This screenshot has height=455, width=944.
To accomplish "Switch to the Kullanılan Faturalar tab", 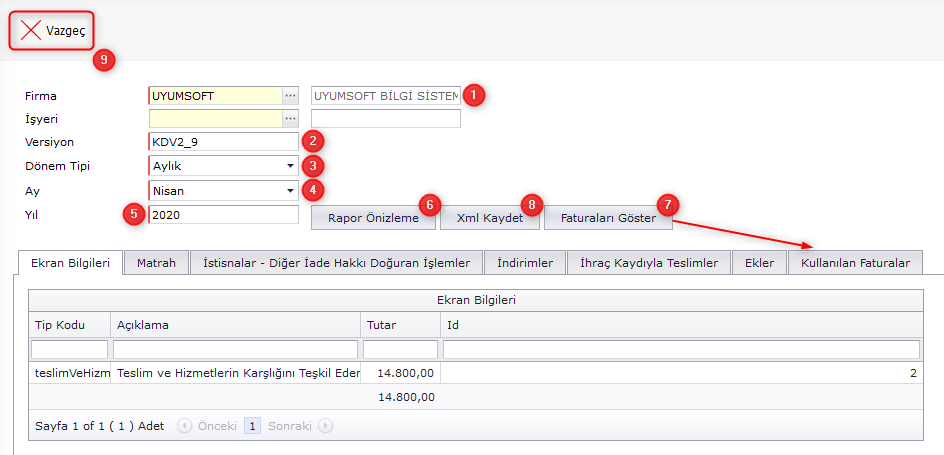I will 855,263.
